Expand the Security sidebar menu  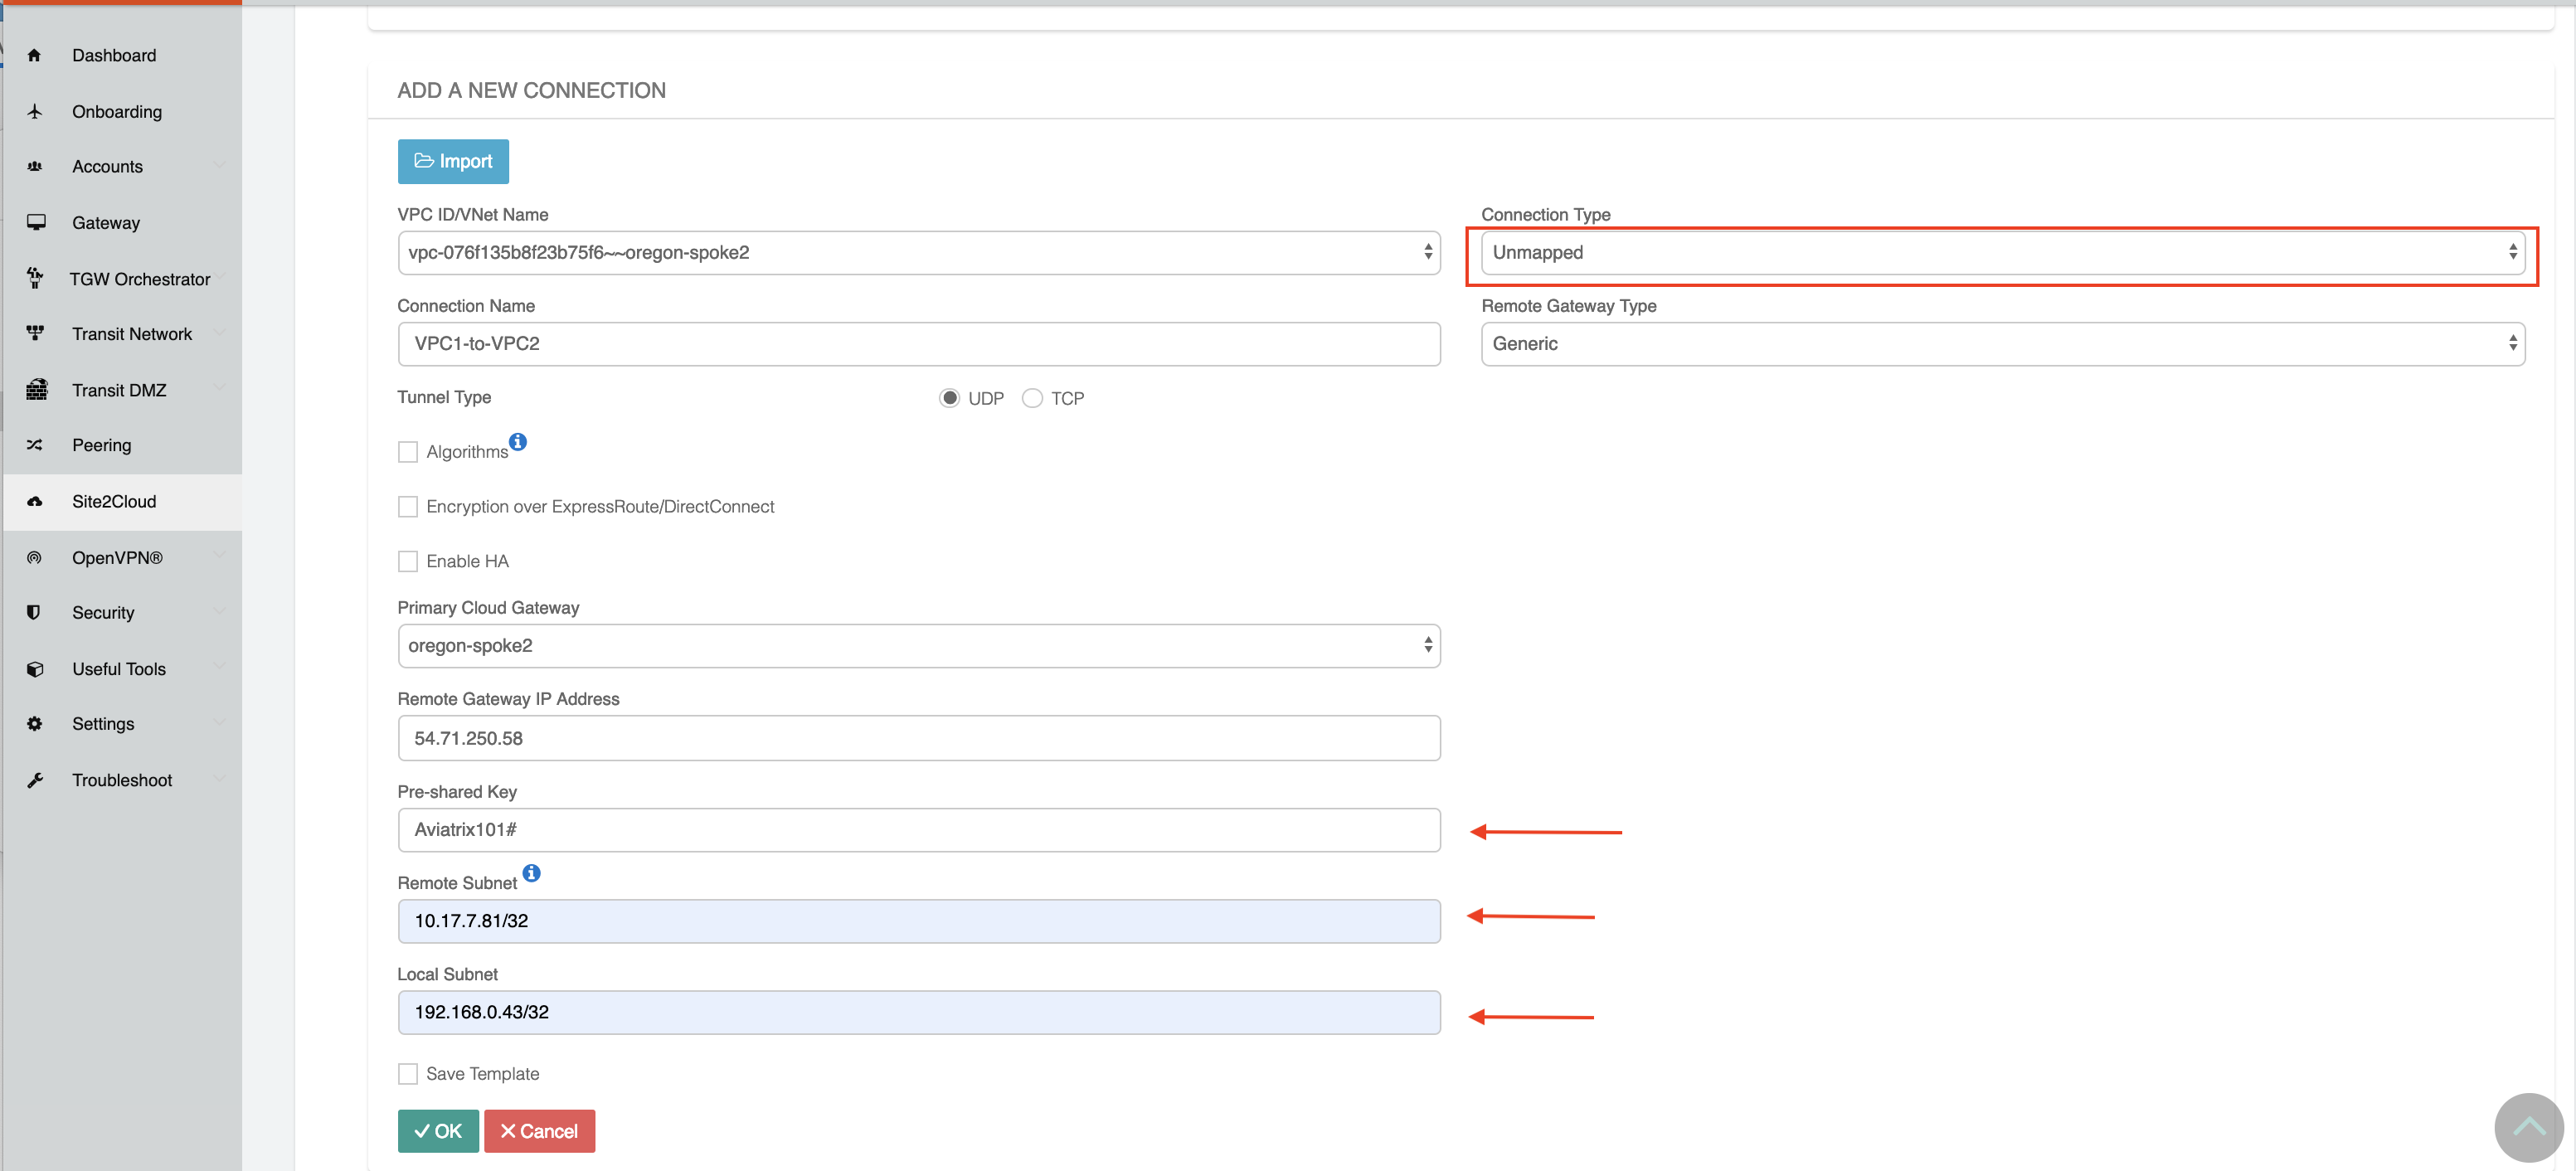[x=103, y=613]
